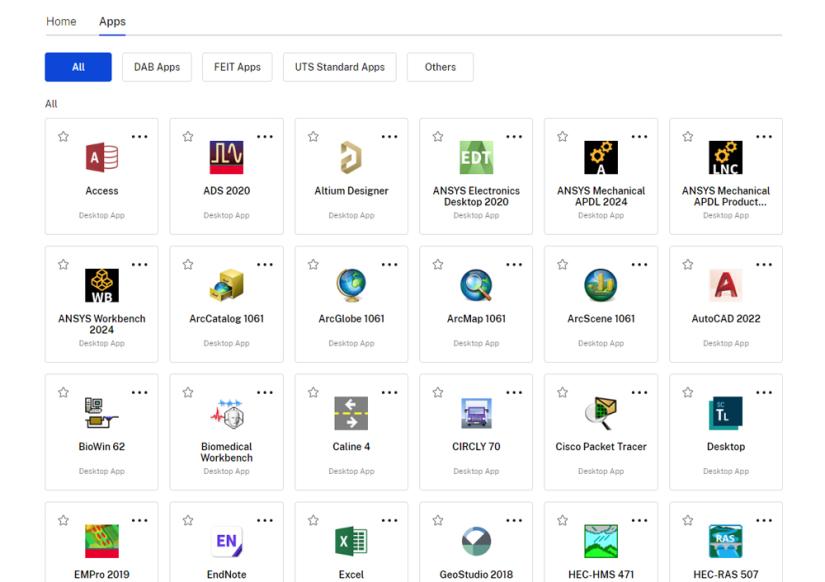
Task: Open Biomedical Workbench icon
Action: point(226,413)
